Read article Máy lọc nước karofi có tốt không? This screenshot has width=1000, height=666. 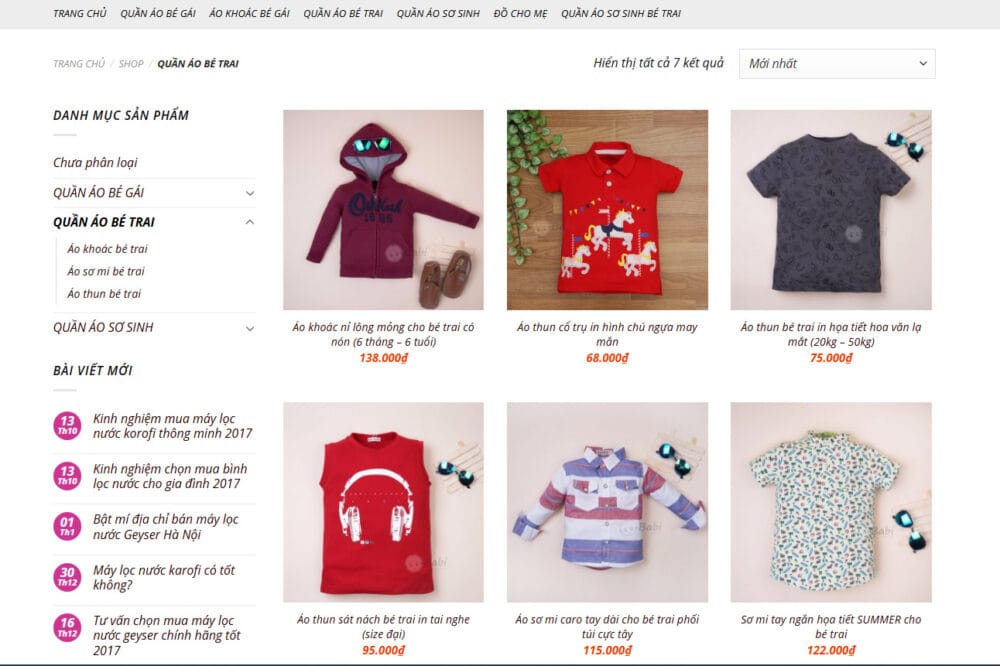tap(164, 577)
